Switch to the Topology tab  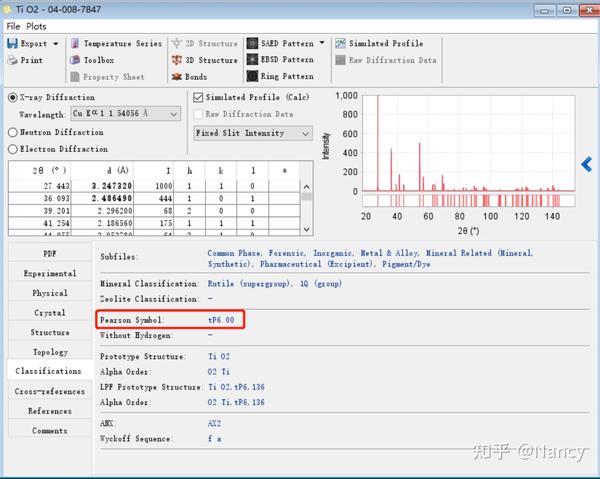(x=50, y=352)
